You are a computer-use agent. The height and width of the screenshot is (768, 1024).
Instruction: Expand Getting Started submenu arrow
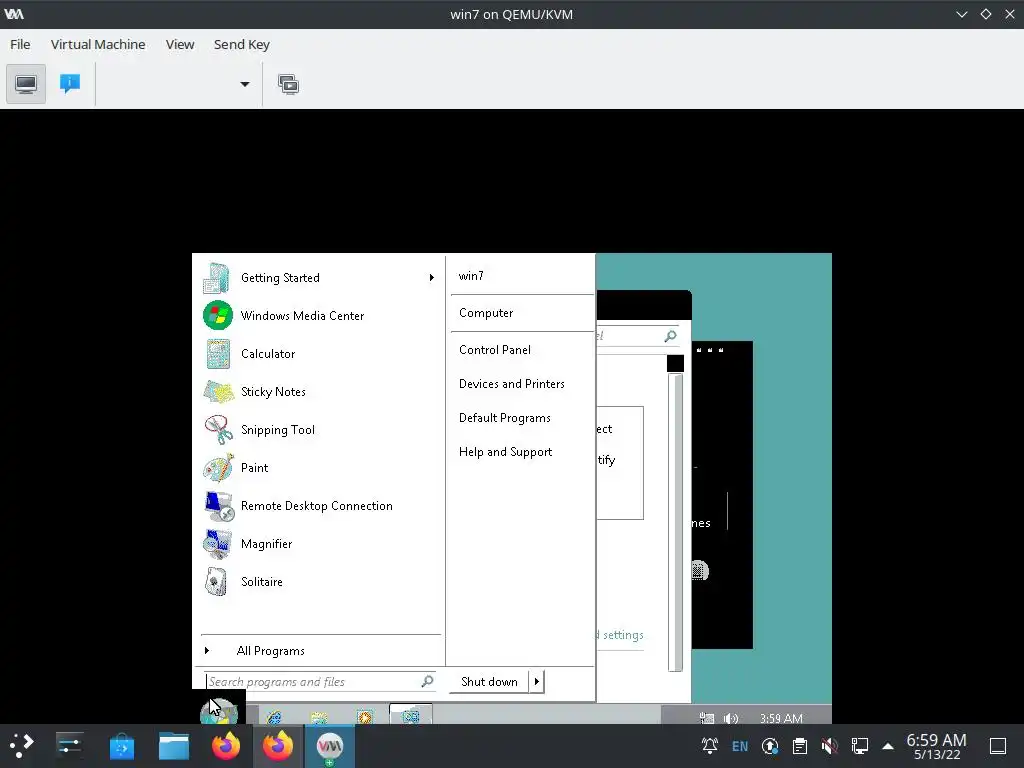click(x=432, y=278)
